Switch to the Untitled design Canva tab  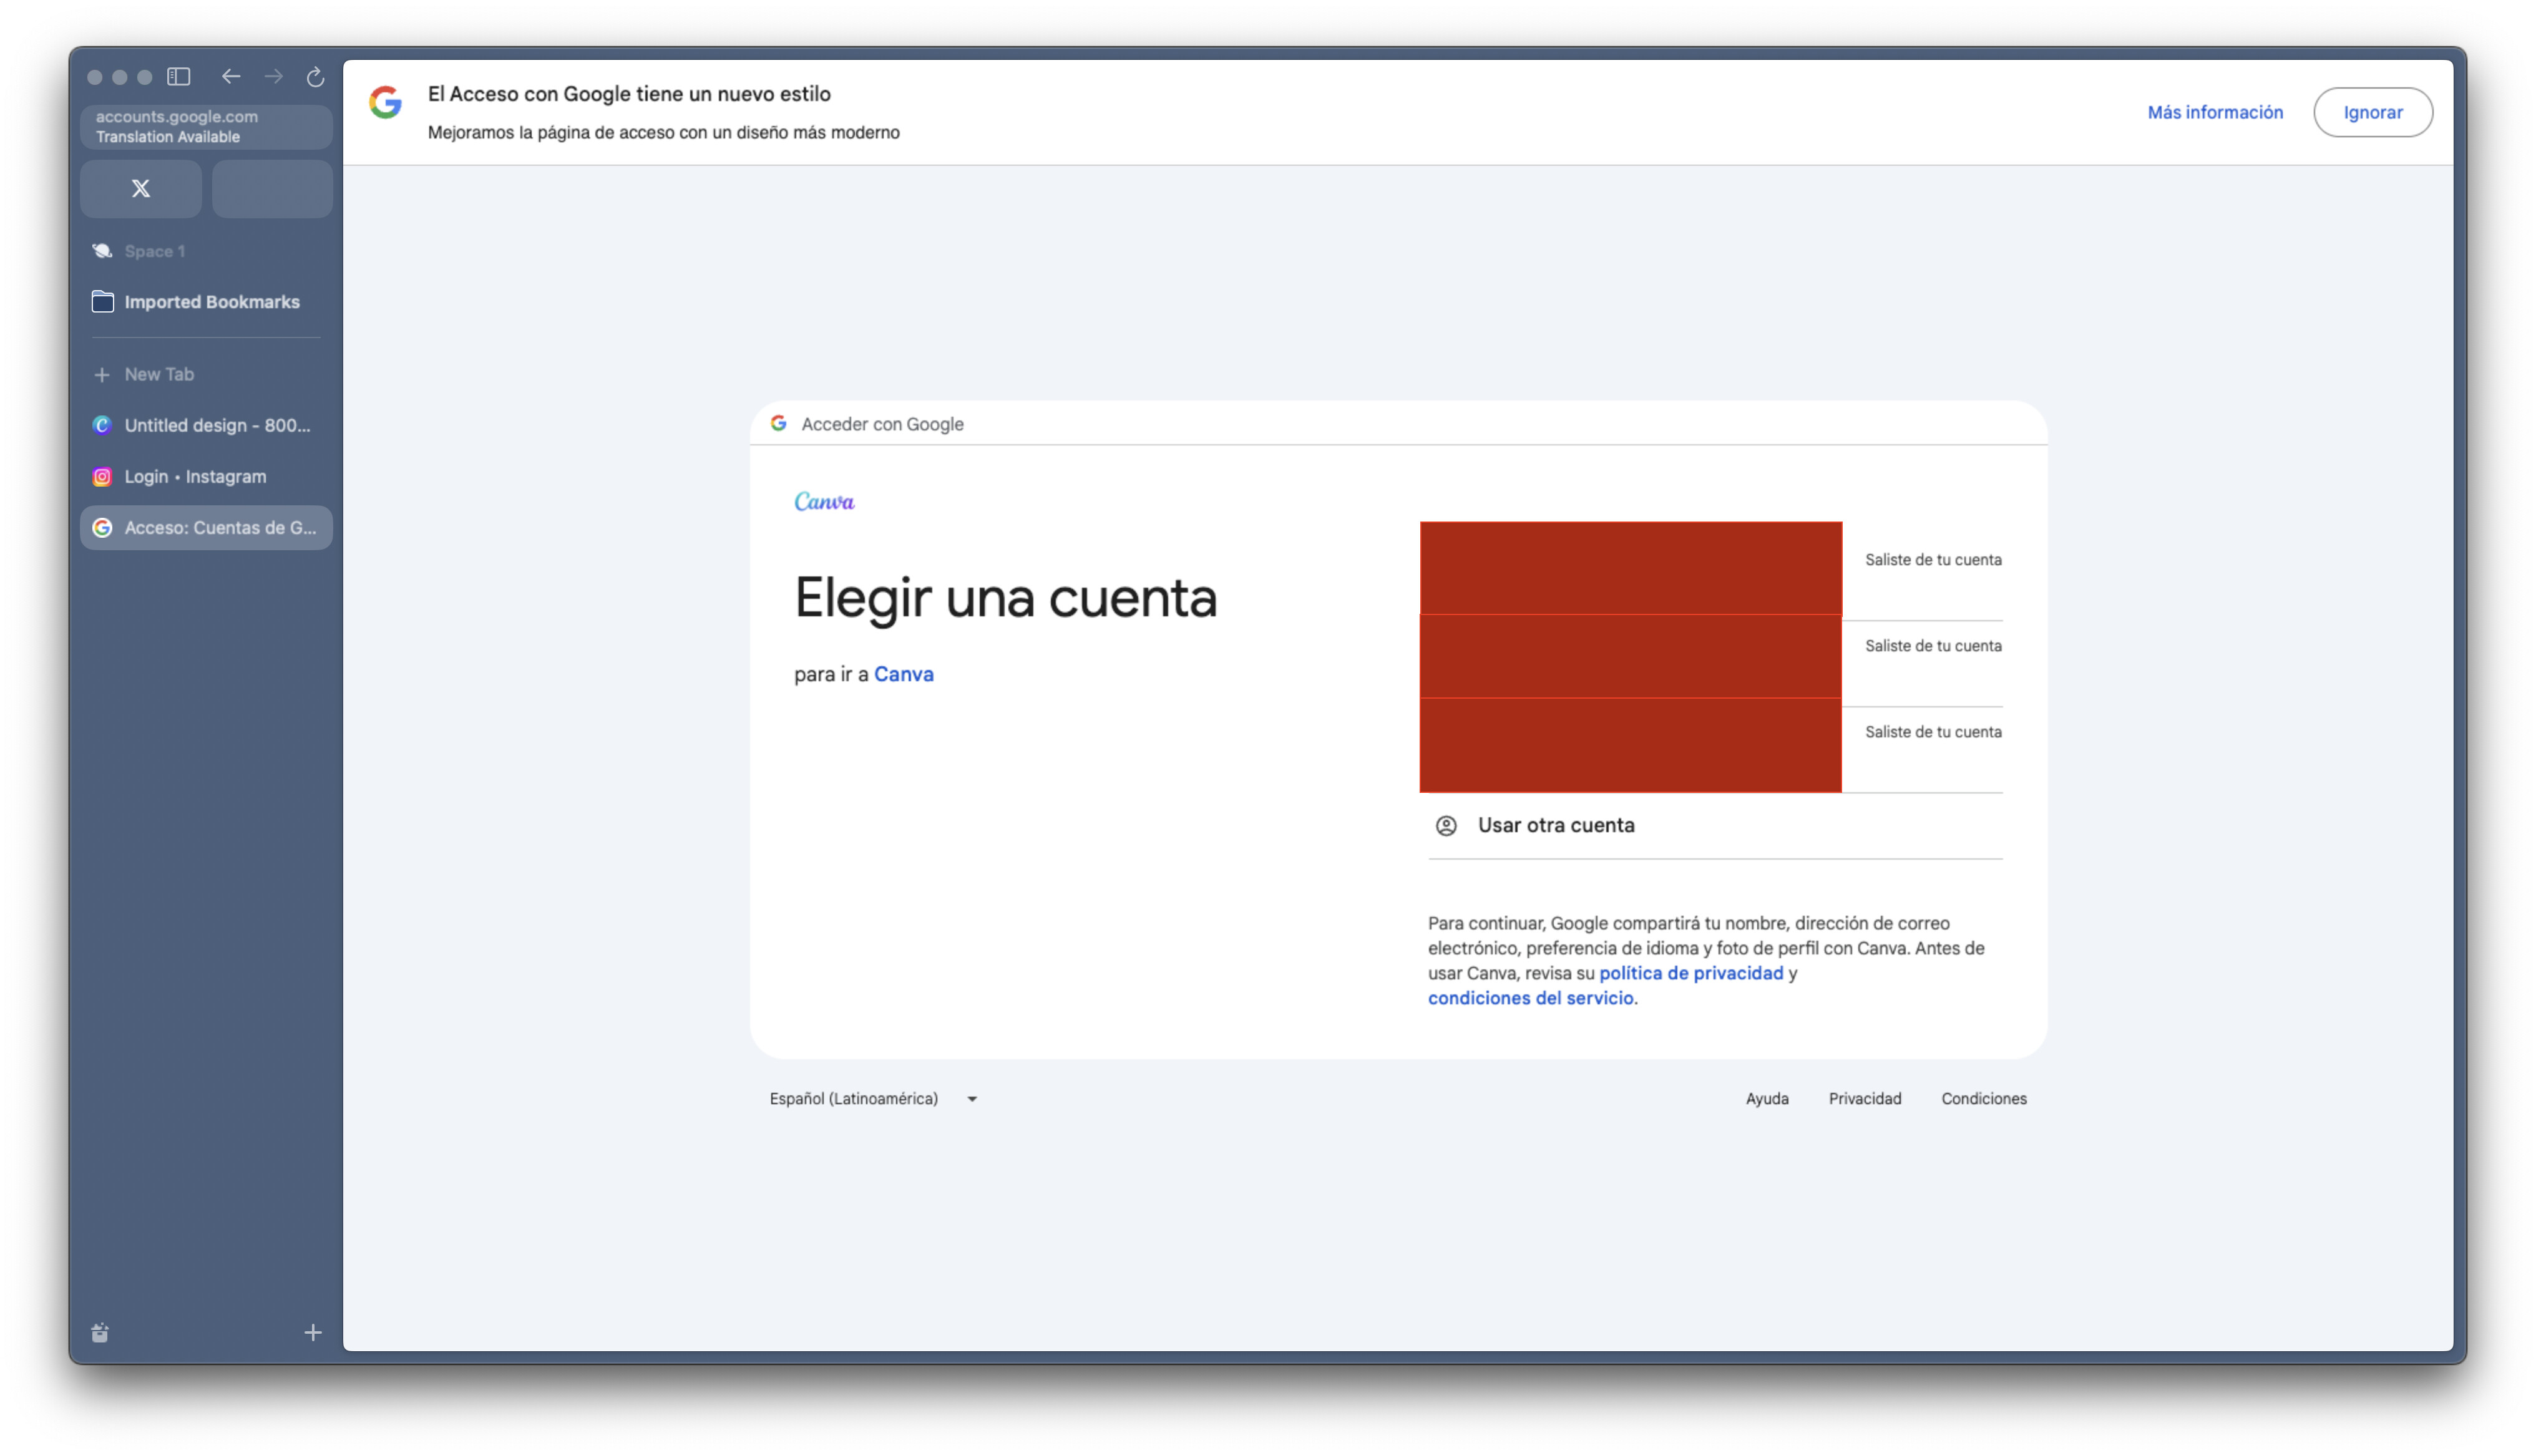coord(206,425)
